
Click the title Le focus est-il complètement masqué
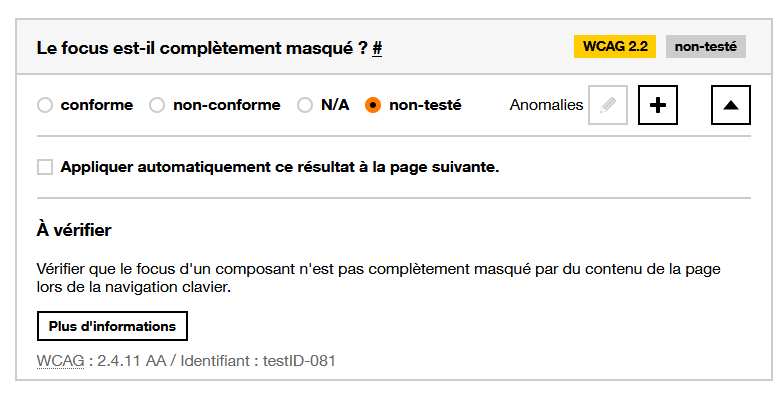(201, 48)
